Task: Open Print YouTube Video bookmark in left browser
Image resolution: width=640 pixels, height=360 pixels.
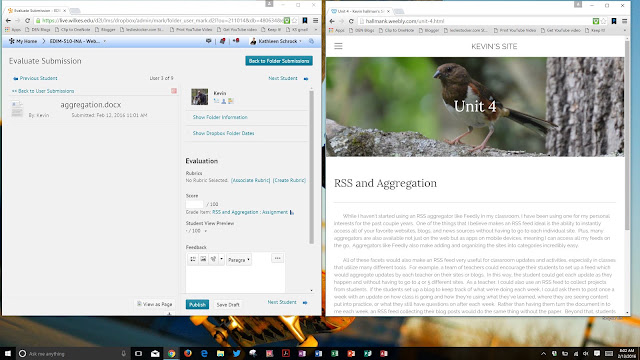Action: click(191, 30)
